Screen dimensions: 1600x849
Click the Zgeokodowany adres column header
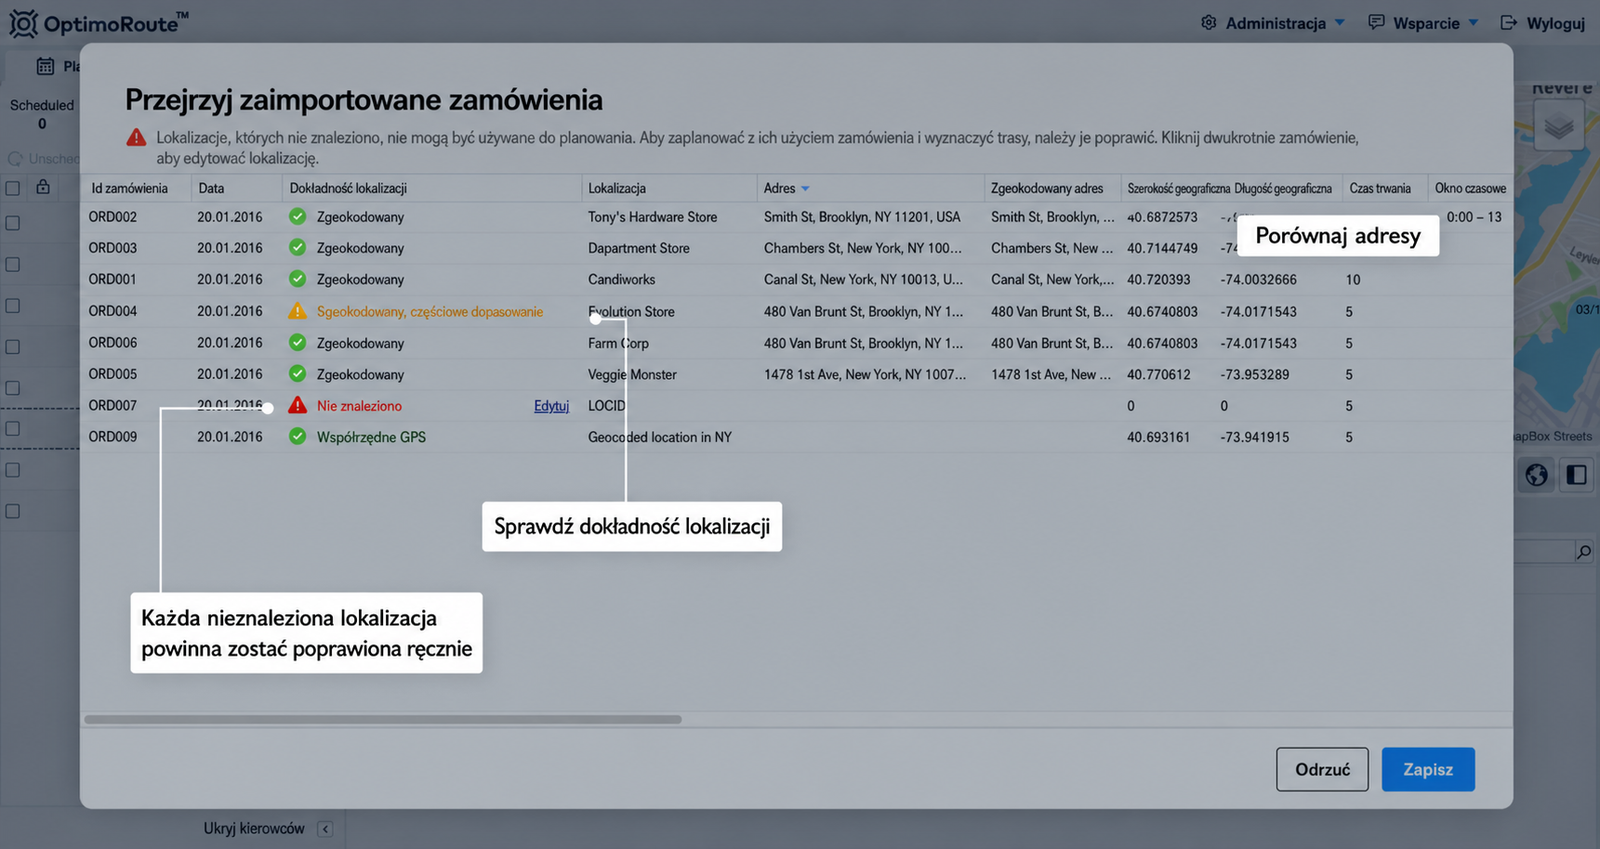pos(1047,188)
